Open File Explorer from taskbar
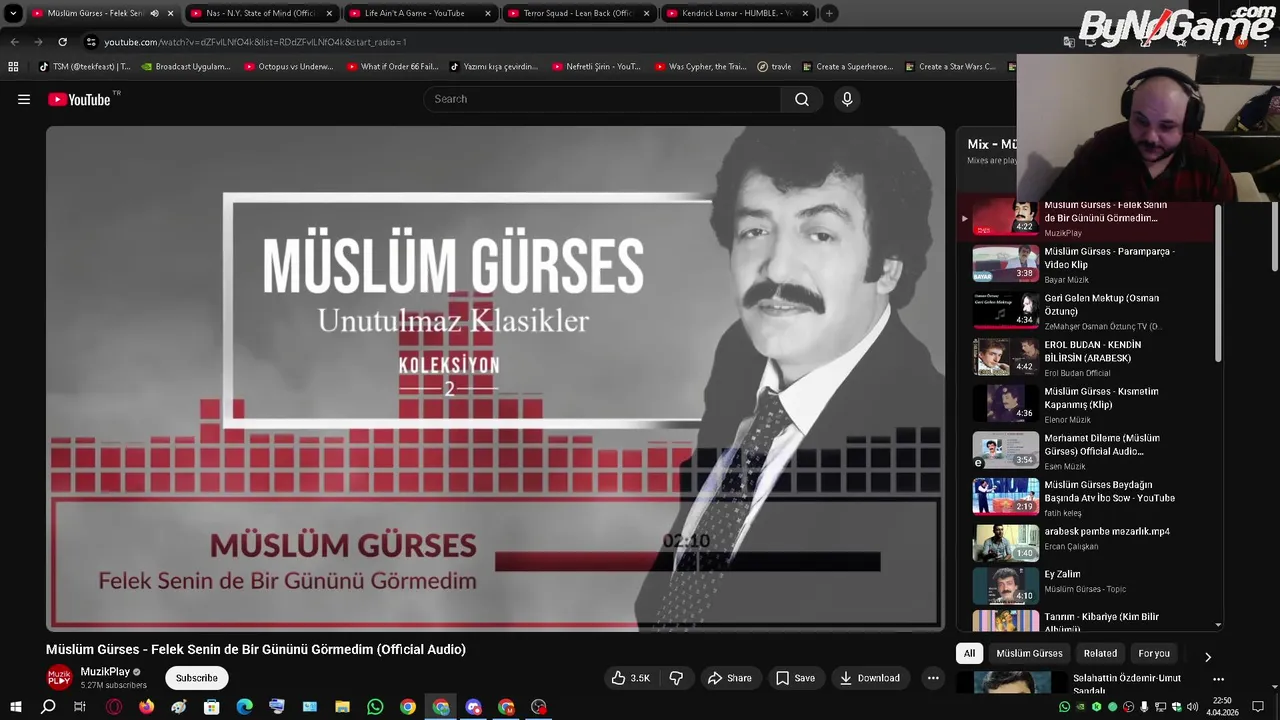 coord(342,707)
